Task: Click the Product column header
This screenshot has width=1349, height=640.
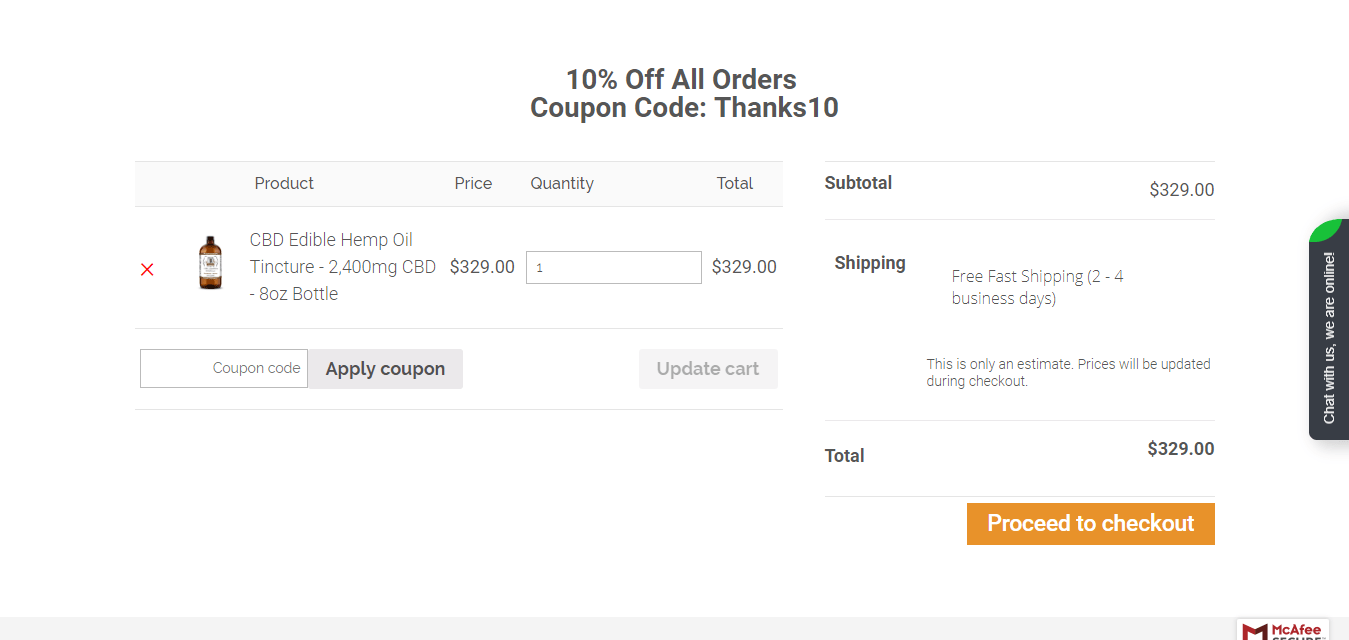Action: click(284, 183)
